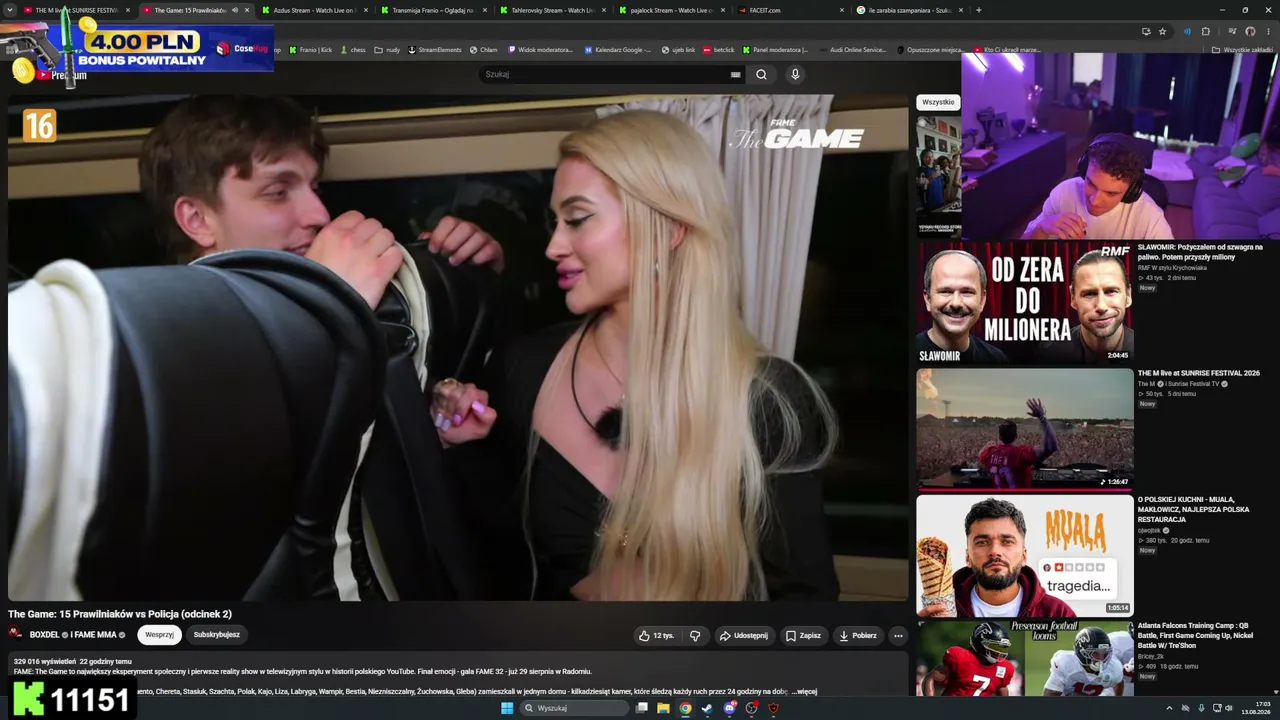Open the chess bookmark
This screenshot has height=720, width=1280.
click(352, 49)
